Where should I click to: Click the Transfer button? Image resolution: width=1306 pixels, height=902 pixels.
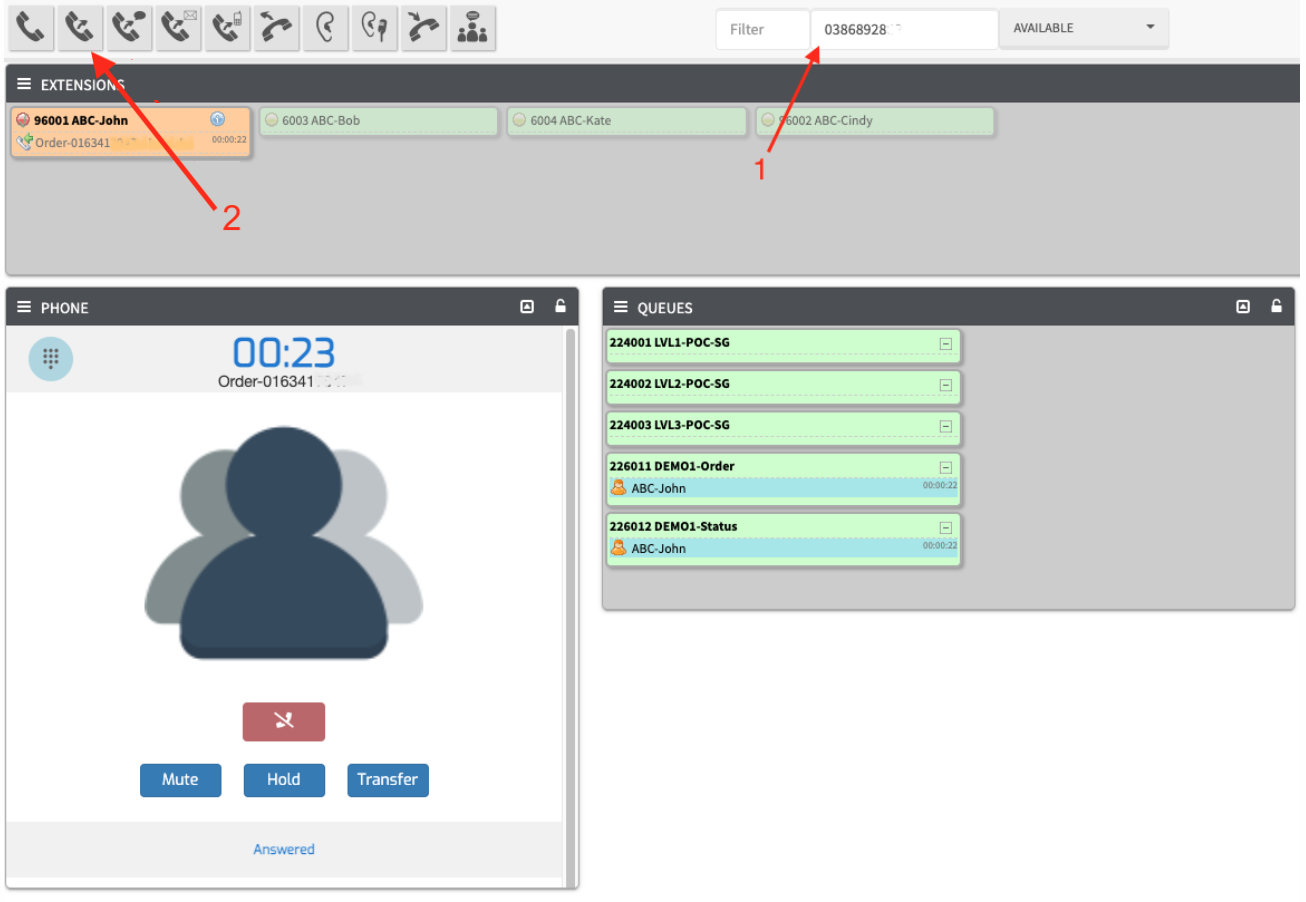pyautogui.click(x=388, y=780)
